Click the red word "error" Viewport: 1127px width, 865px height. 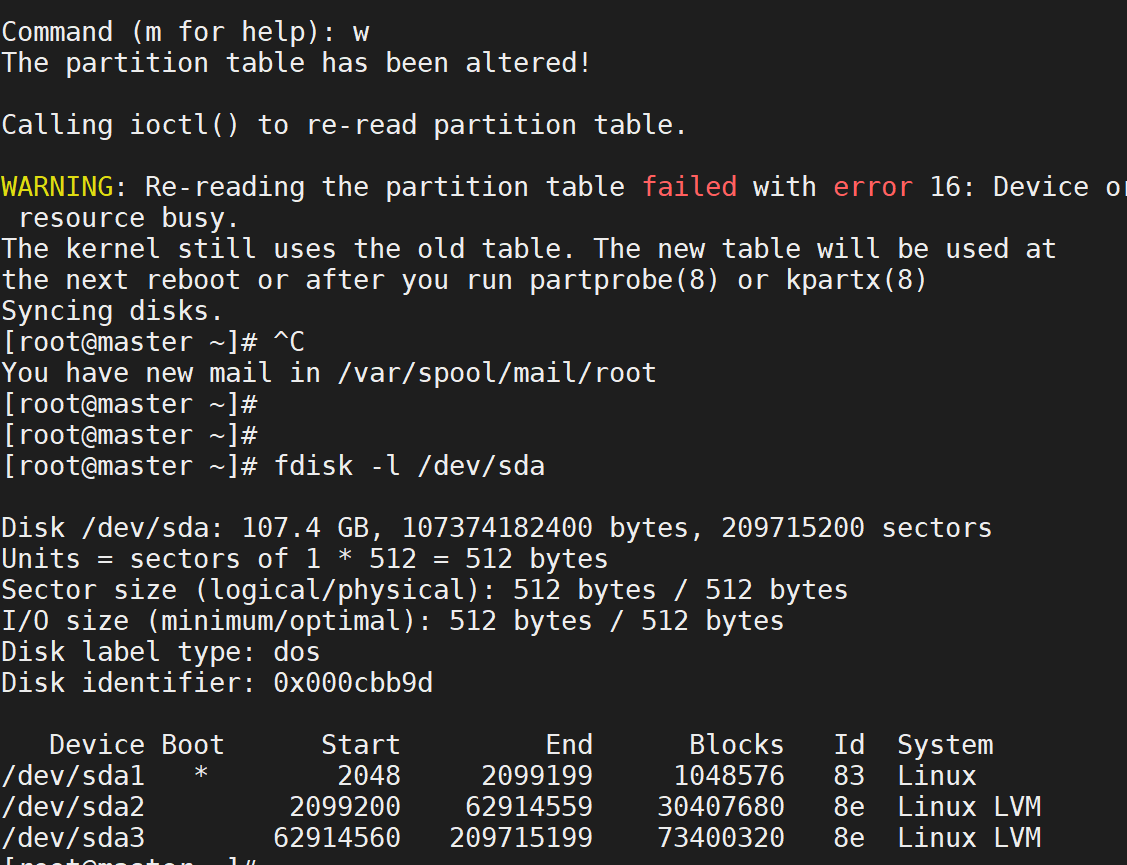[x=872, y=187]
